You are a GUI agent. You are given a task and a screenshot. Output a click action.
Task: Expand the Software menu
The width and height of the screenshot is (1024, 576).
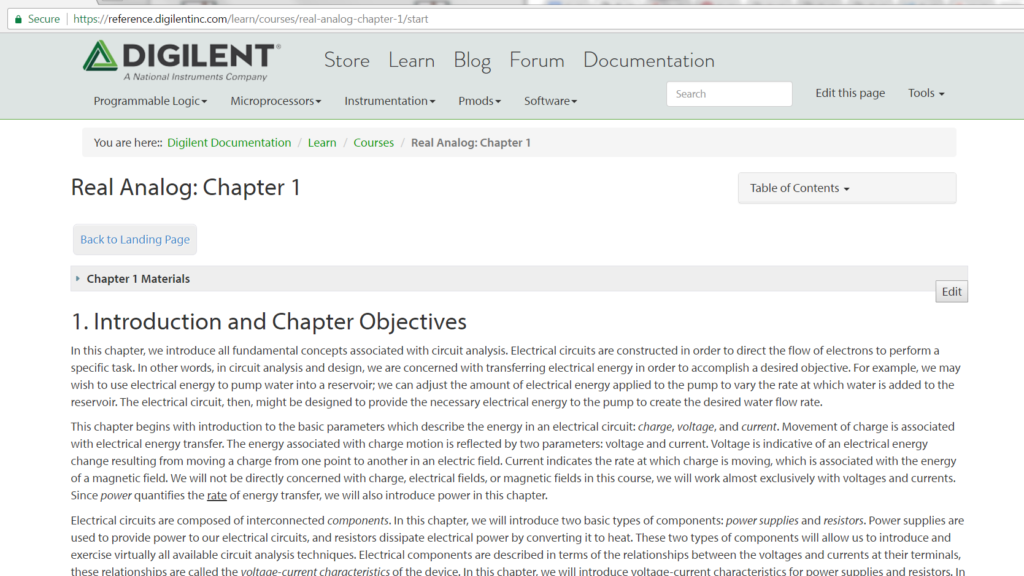coord(550,101)
